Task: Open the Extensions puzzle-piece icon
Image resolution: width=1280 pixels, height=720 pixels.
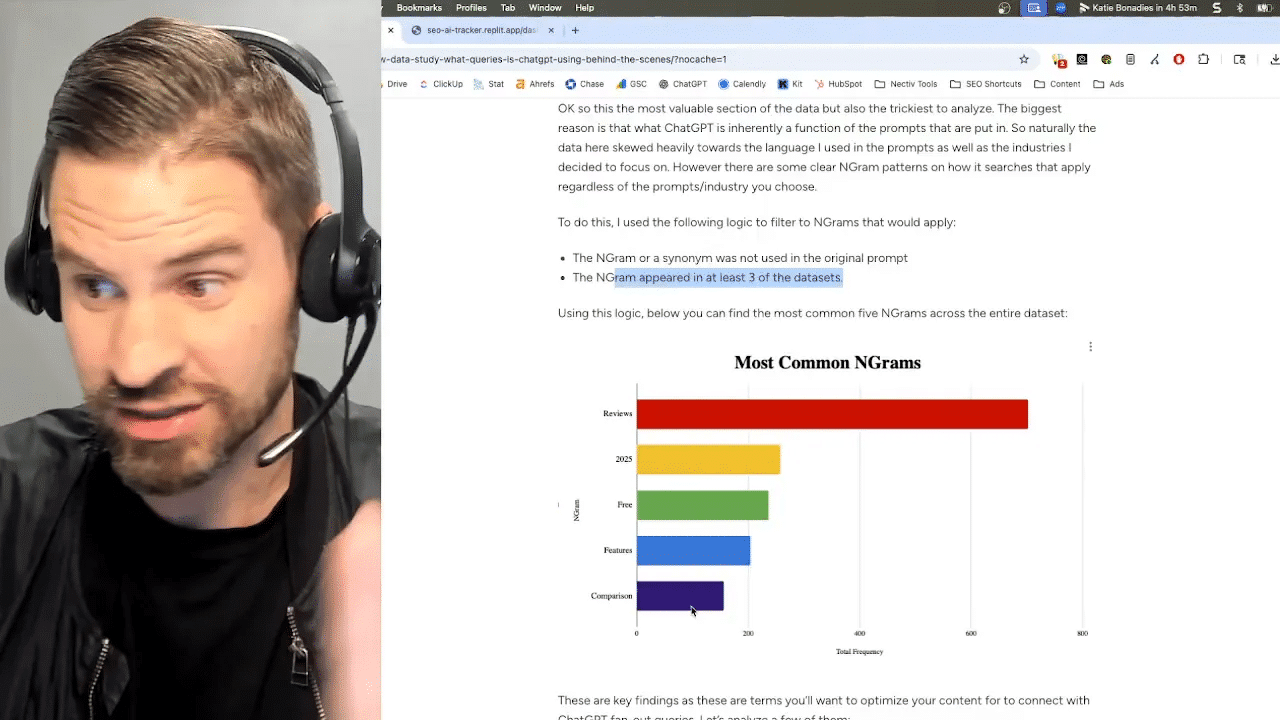Action: pyautogui.click(x=1203, y=59)
